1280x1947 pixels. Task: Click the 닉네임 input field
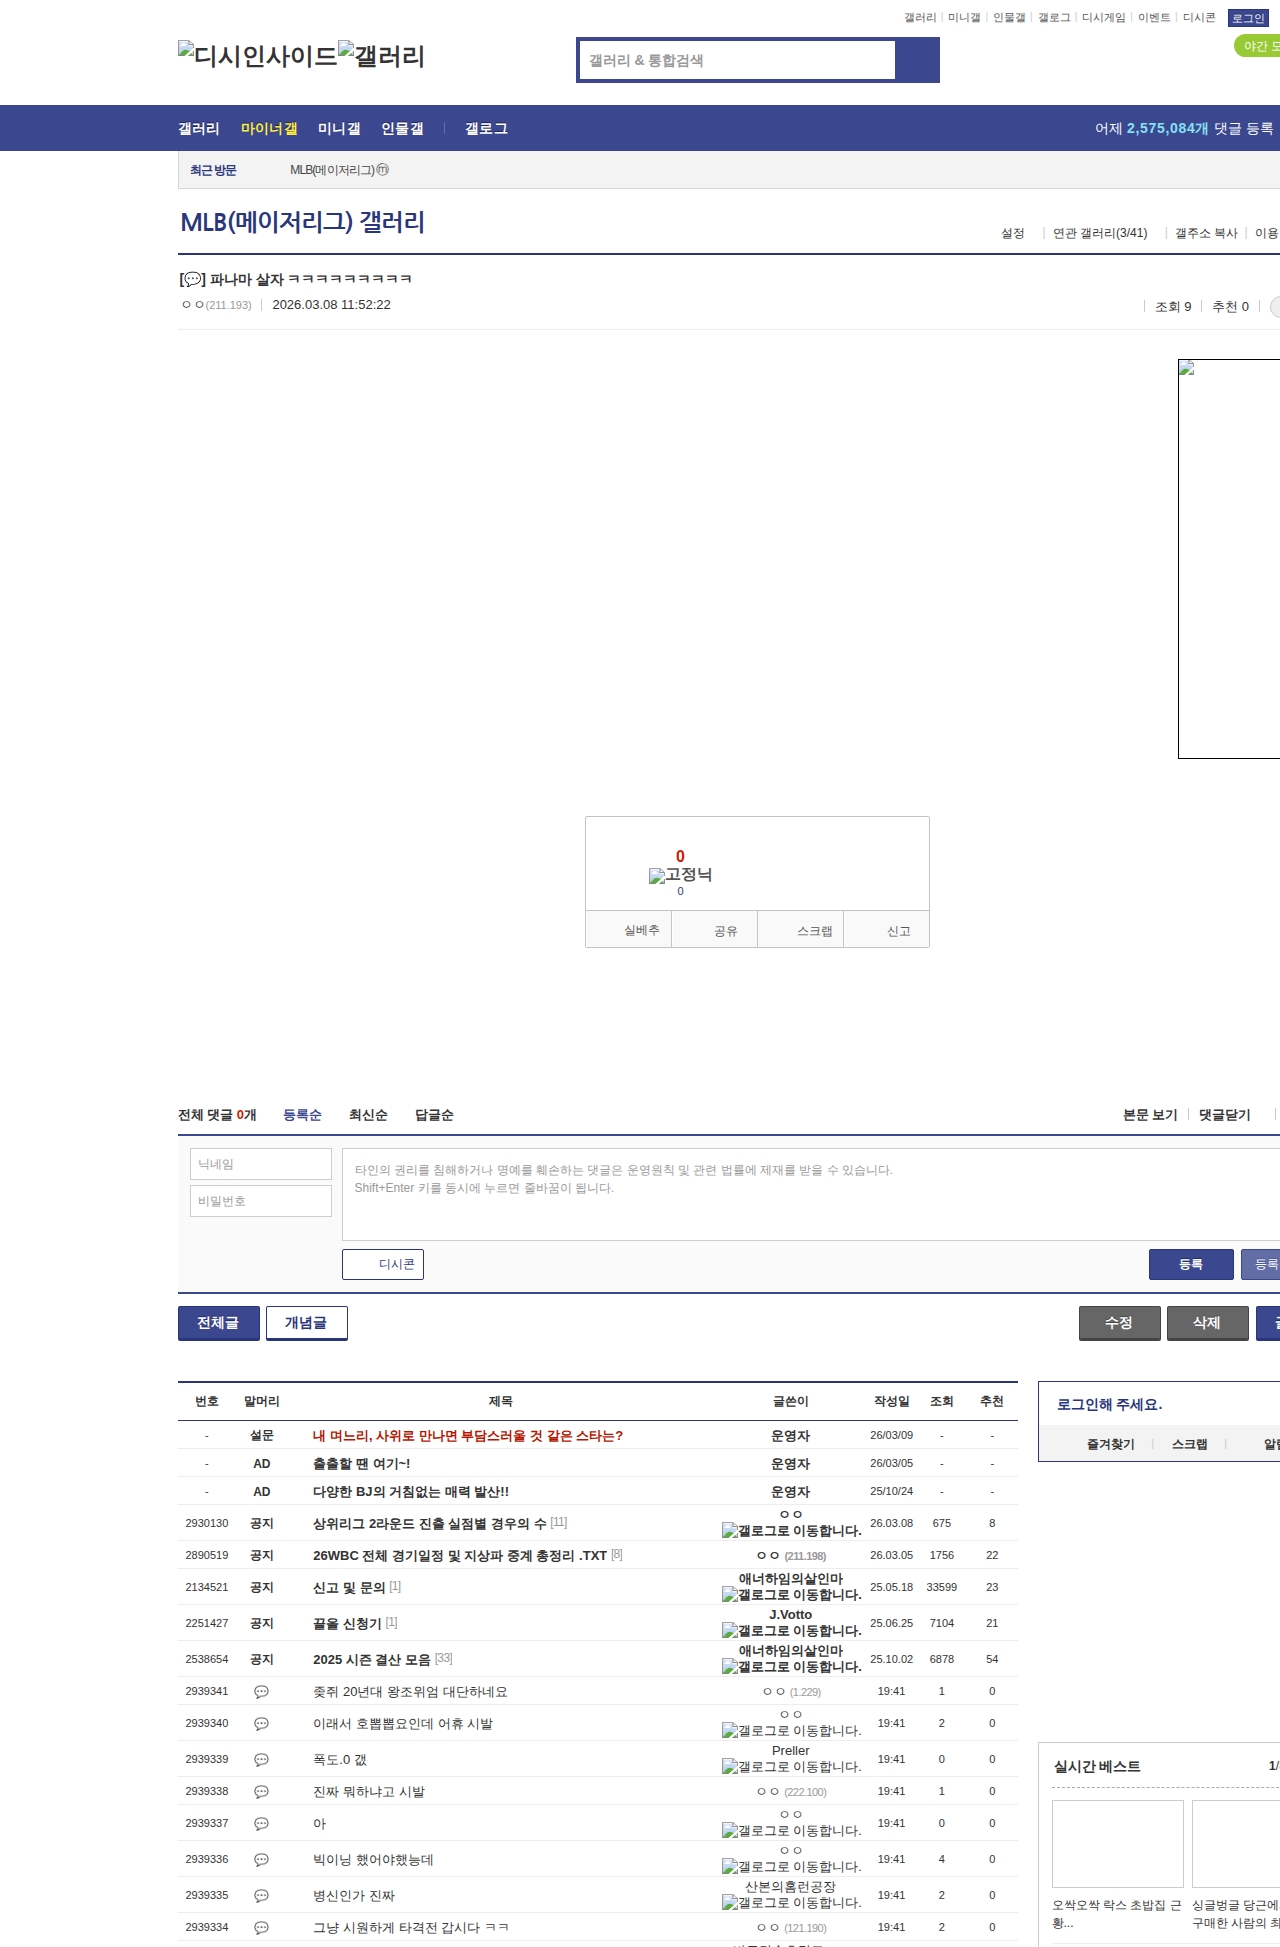261,1164
